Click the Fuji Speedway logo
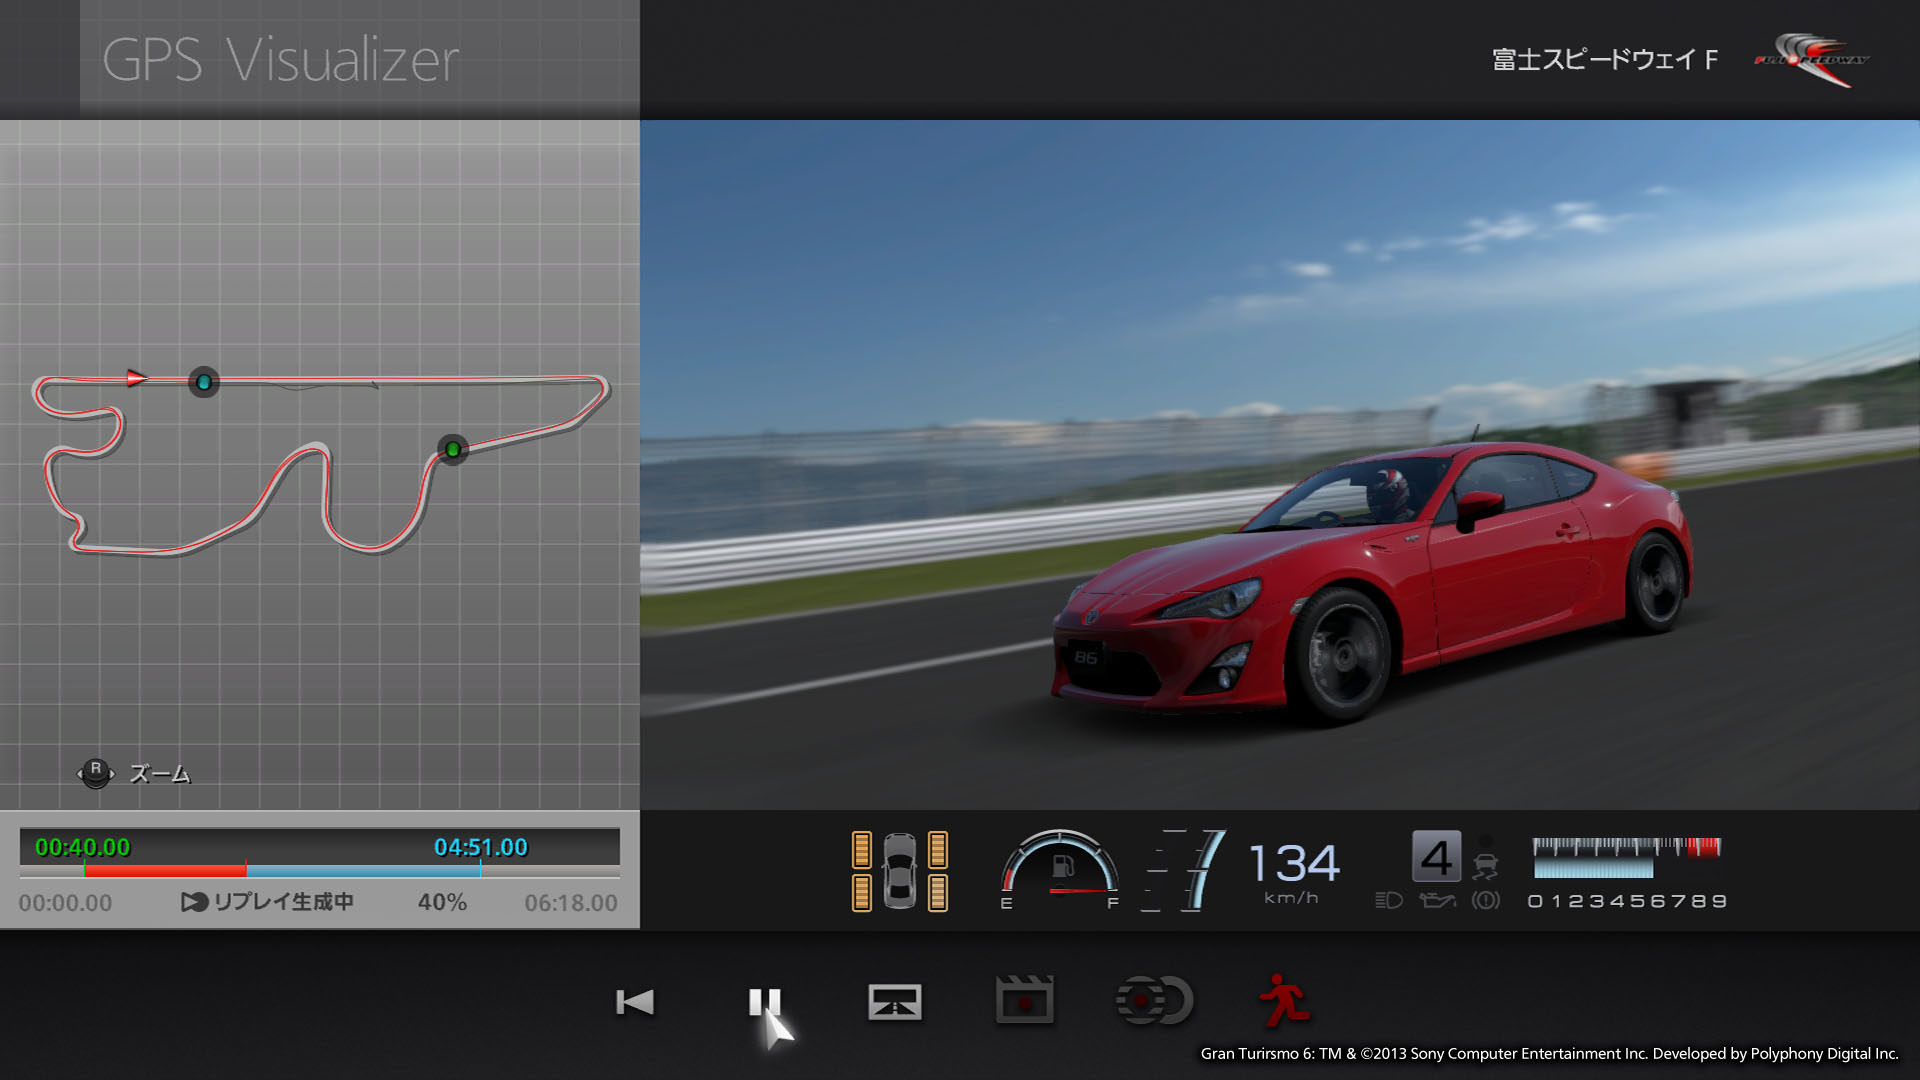The image size is (1920, 1080). point(1811,60)
